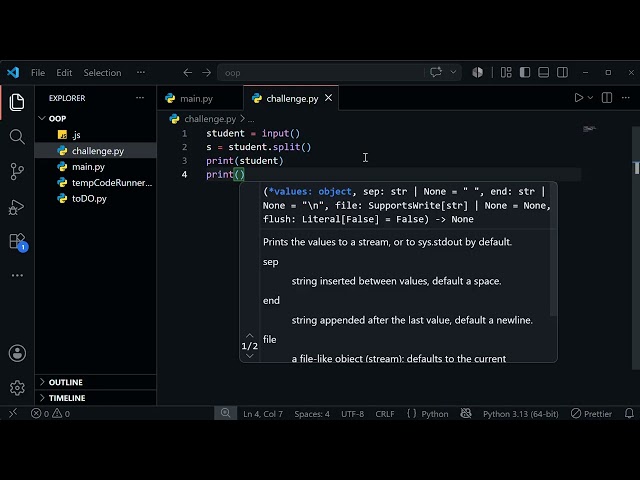
Task: Split the editor to the right
Action: [x=607, y=98]
